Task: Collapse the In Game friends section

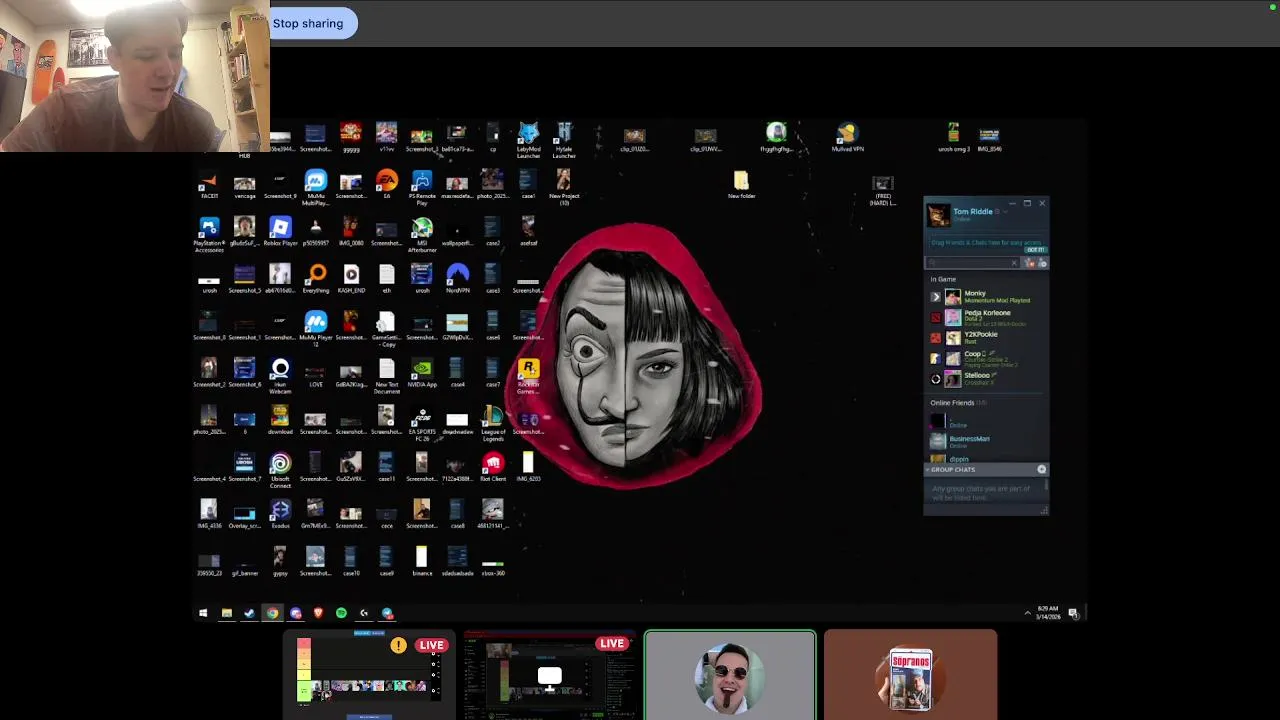Action: pos(943,279)
